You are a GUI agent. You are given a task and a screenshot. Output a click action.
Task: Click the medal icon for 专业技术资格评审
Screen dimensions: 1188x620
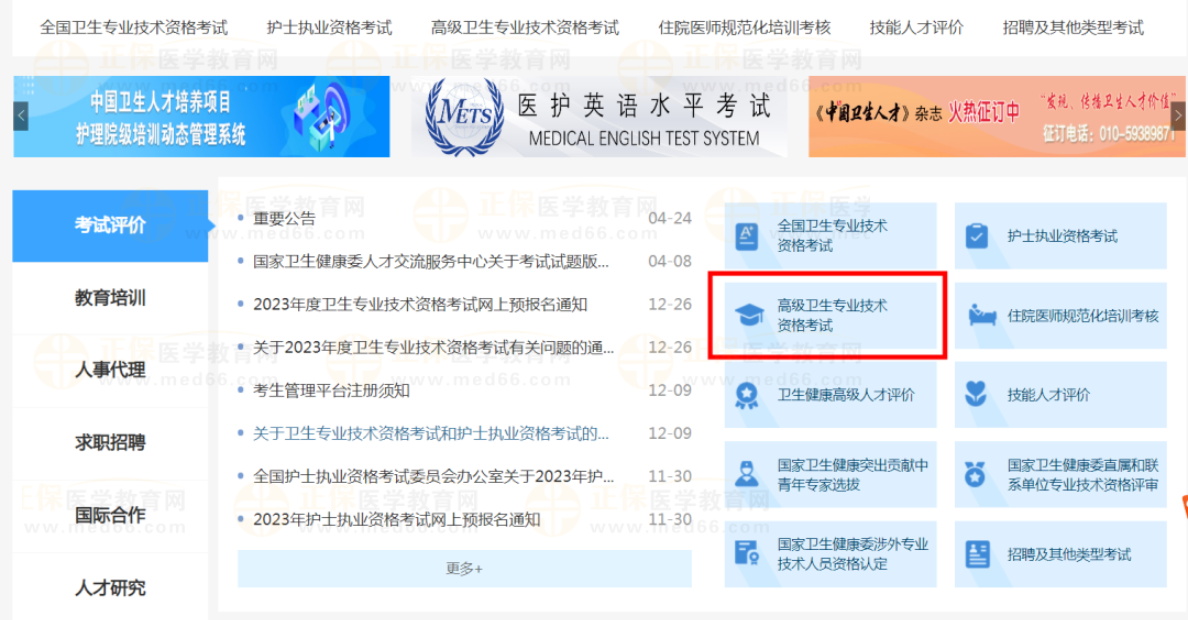pos(975,474)
